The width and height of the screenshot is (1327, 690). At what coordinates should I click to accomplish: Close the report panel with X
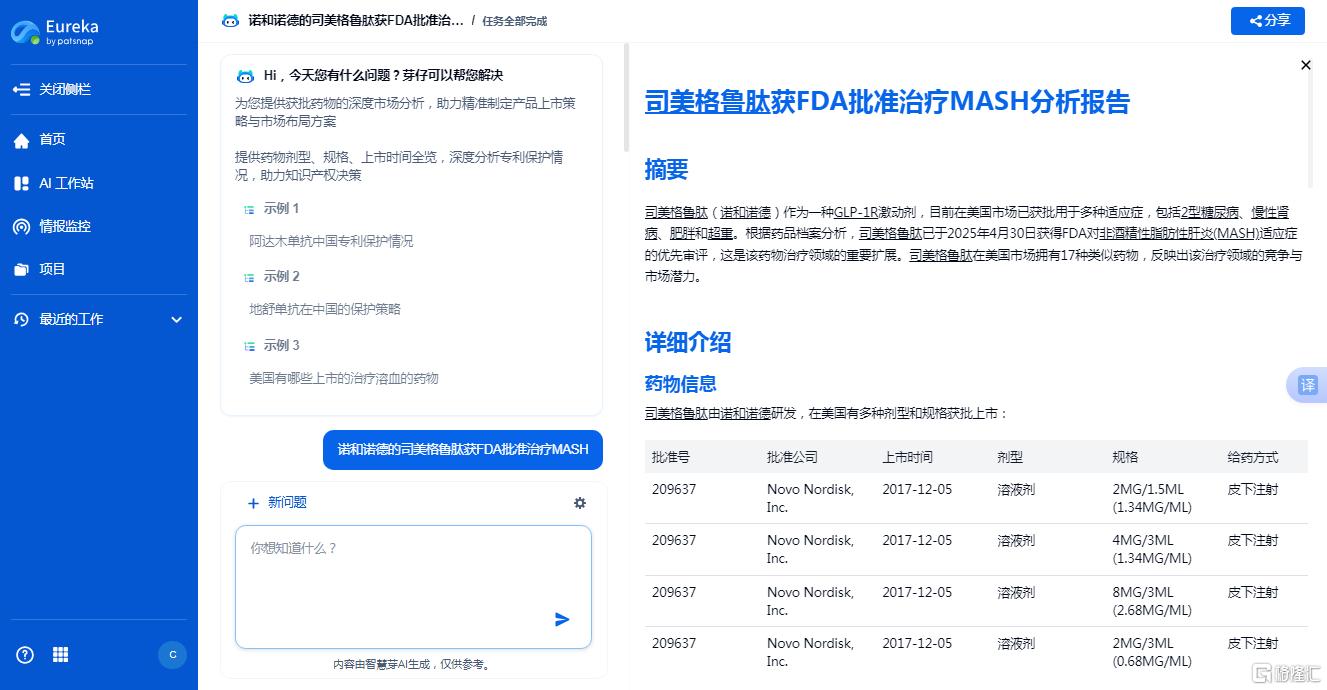tap(1305, 65)
